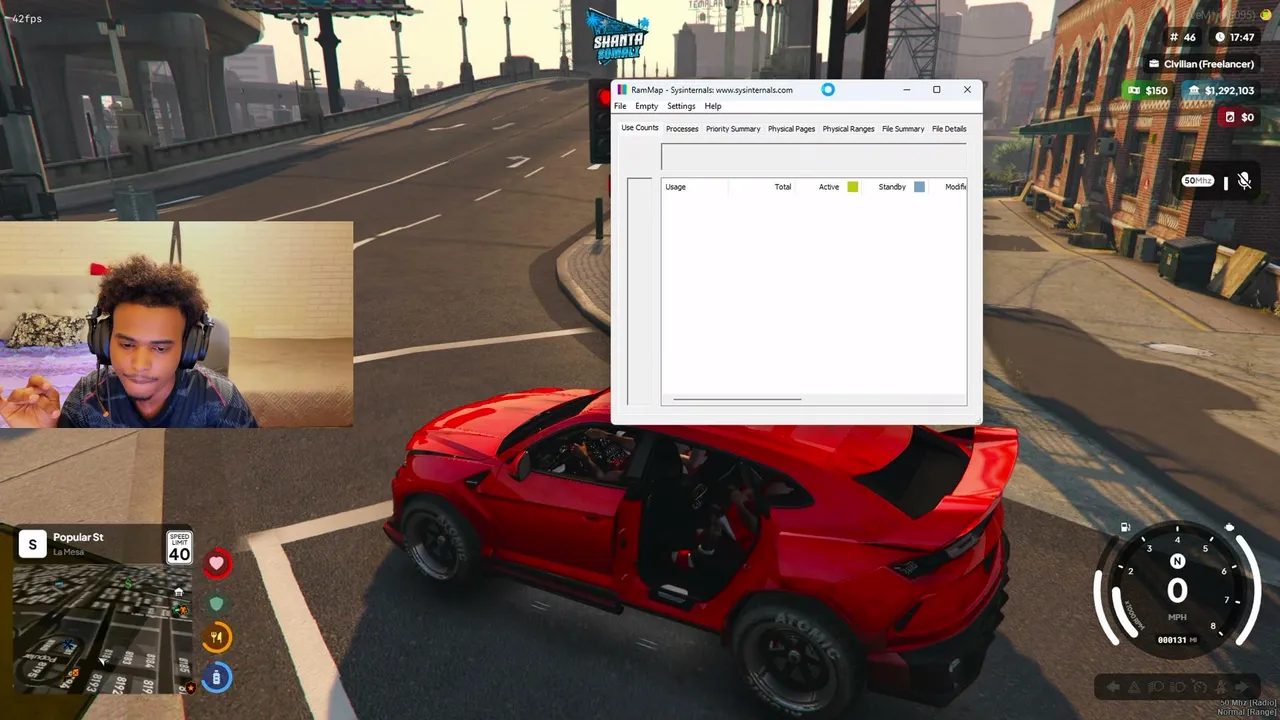Open the File menu in RamMap
This screenshot has height=720, width=1280.
pyautogui.click(x=620, y=106)
